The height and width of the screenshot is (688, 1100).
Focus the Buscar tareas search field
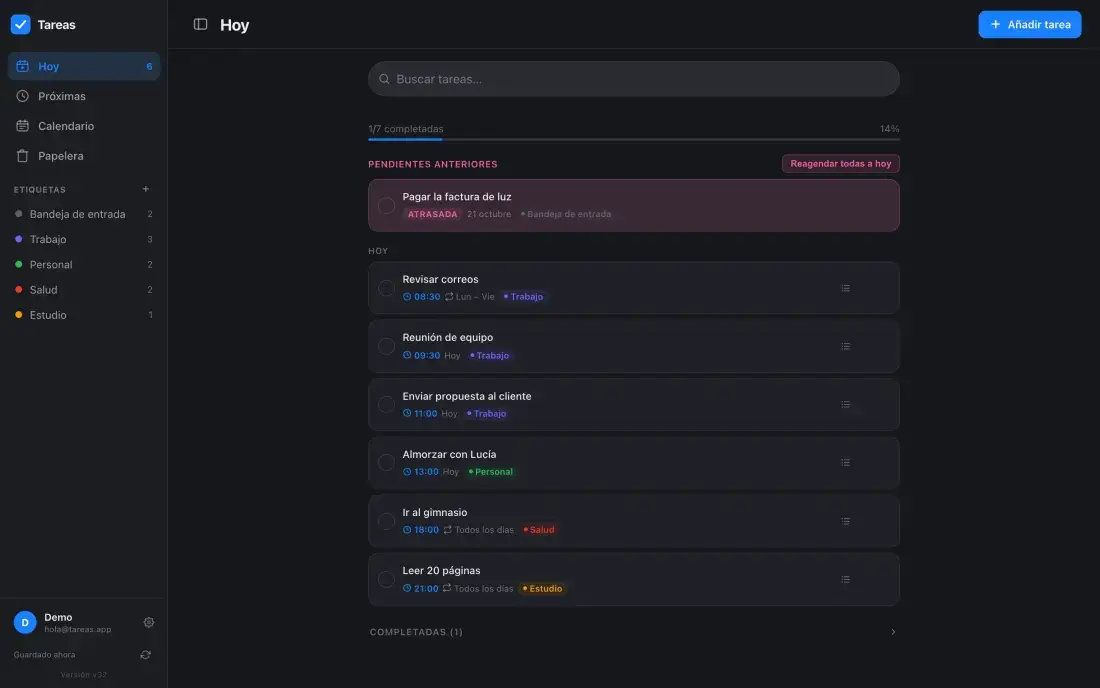(x=633, y=79)
